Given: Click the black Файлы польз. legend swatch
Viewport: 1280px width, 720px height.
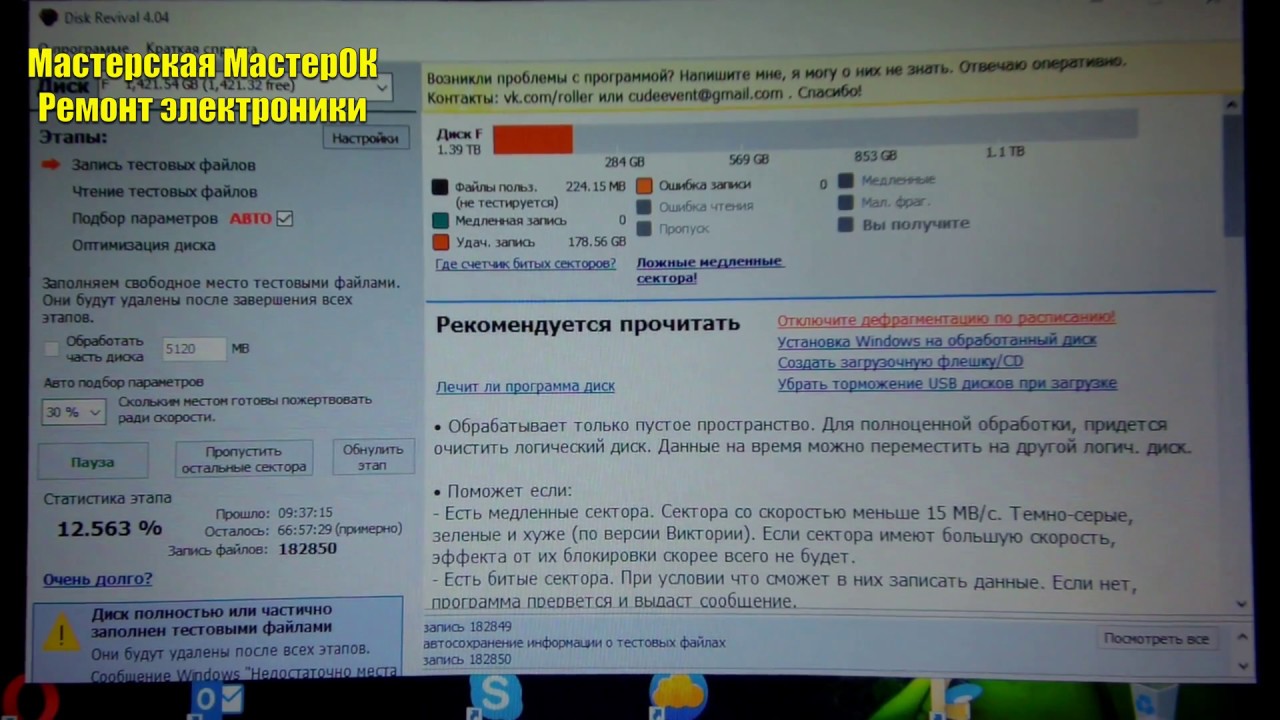Looking at the screenshot, I should click(x=440, y=187).
